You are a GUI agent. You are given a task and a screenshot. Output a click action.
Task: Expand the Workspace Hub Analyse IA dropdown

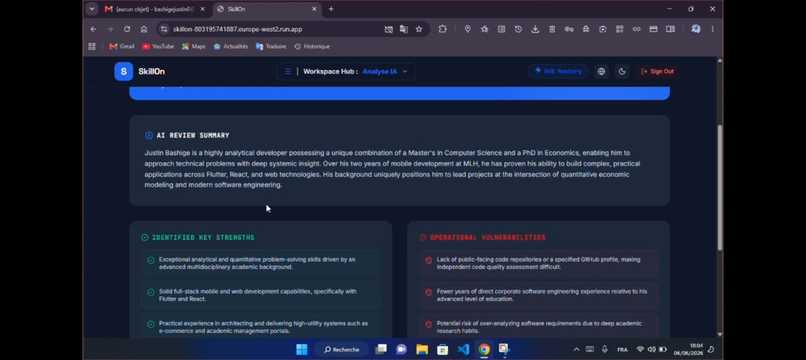[x=385, y=71]
